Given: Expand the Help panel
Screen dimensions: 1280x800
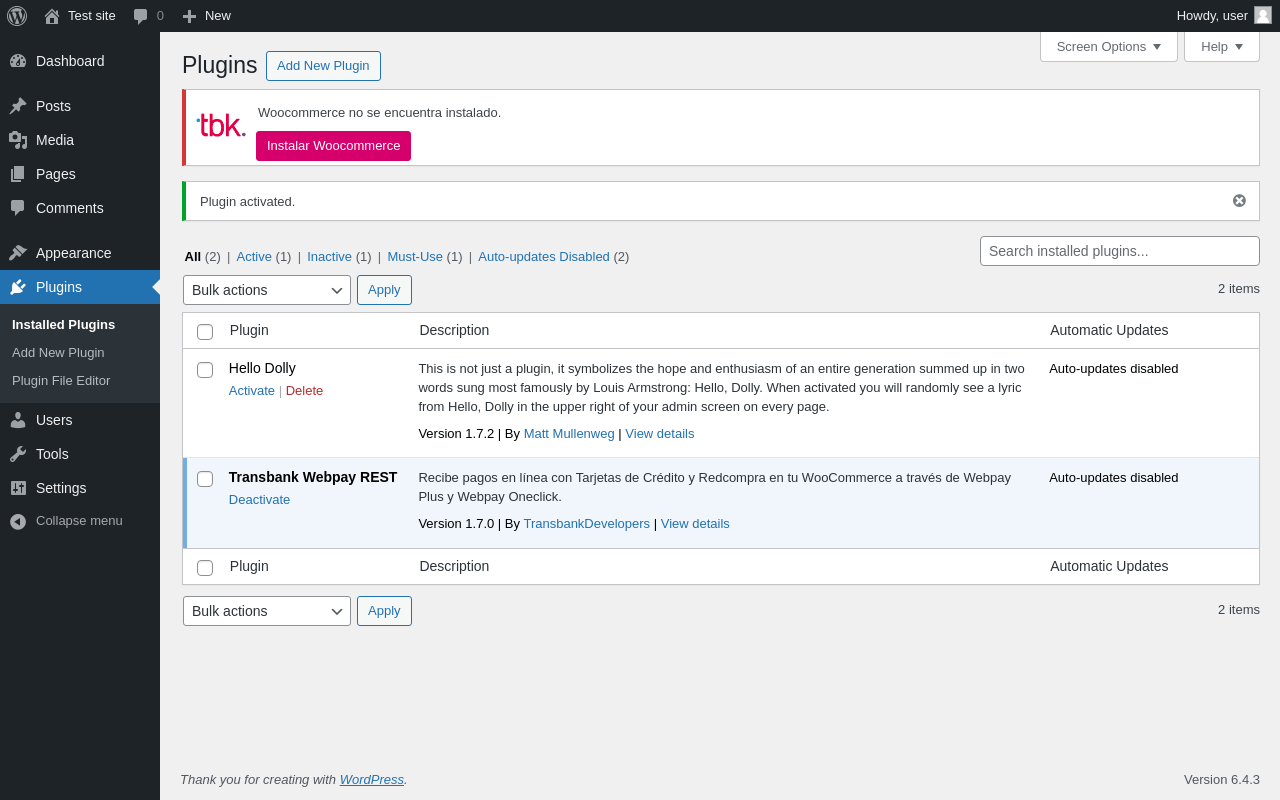Looking at the screenshot, I should 1222,46.
